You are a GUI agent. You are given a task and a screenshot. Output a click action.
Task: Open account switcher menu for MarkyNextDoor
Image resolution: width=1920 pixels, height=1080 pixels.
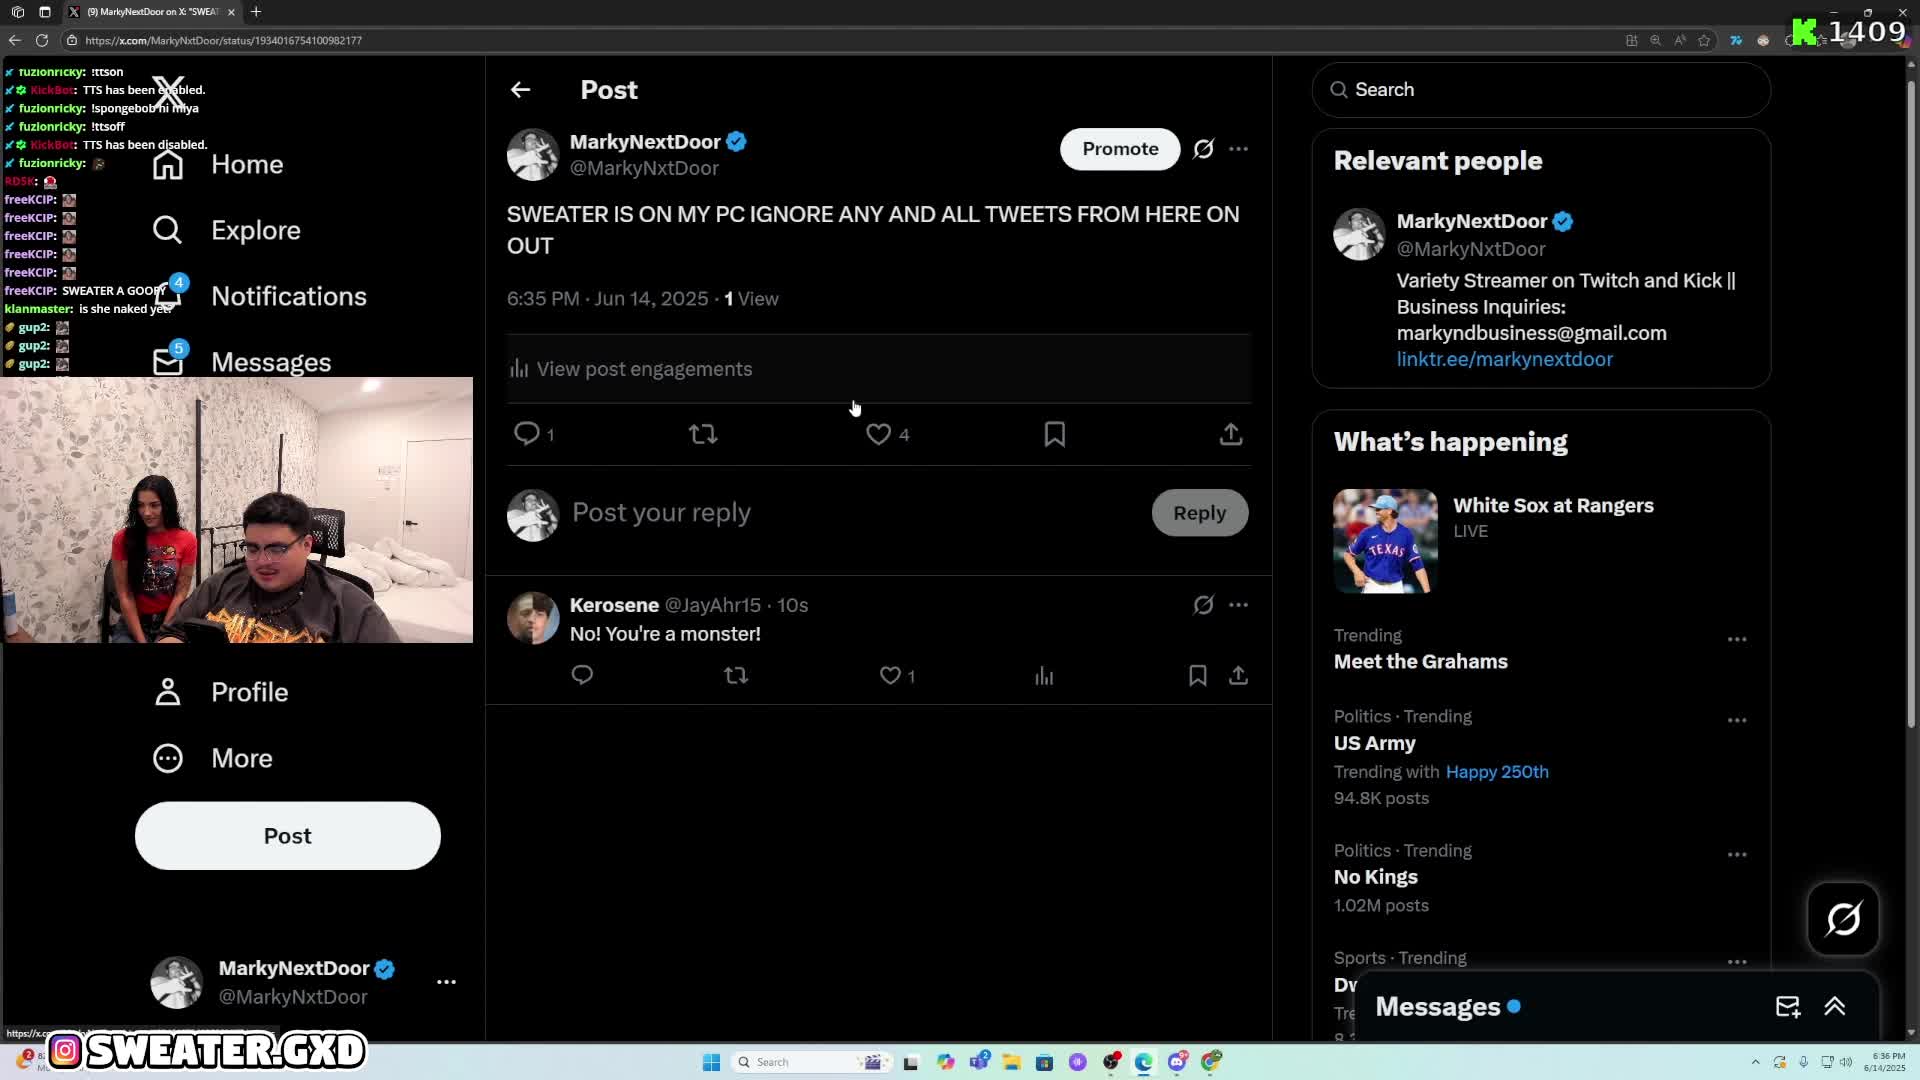pyautogui.click(x=446, y=982)
